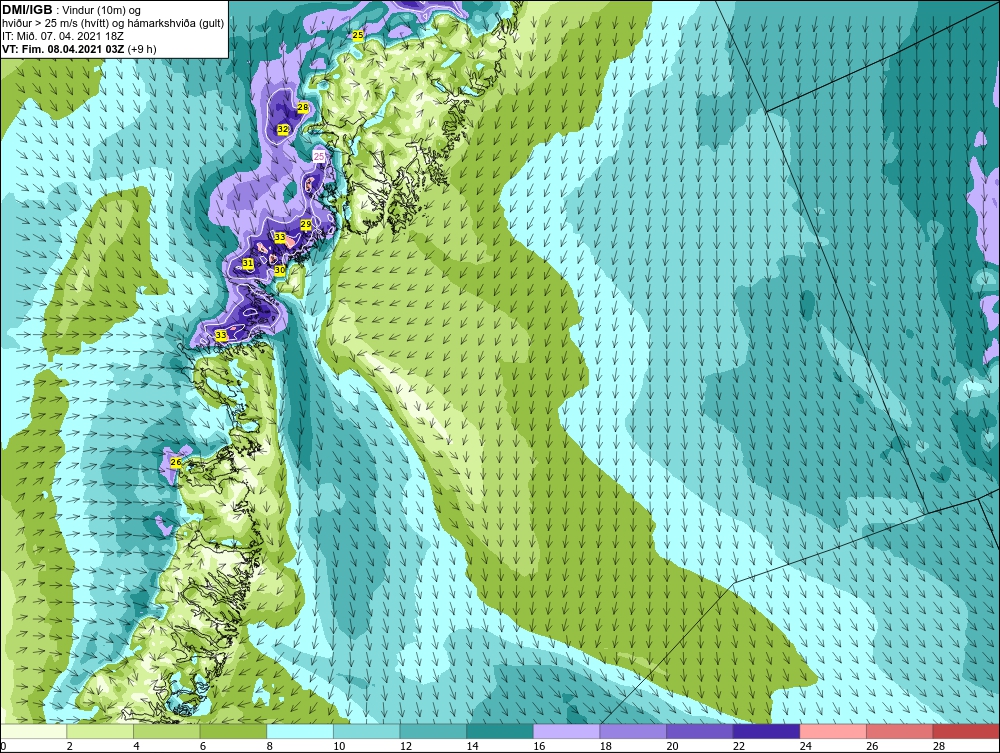Image resolution: width=1000 pixels, height=753 pixels.
Task: Click the number 0 on the legend scale
Action: pos(3,746)
